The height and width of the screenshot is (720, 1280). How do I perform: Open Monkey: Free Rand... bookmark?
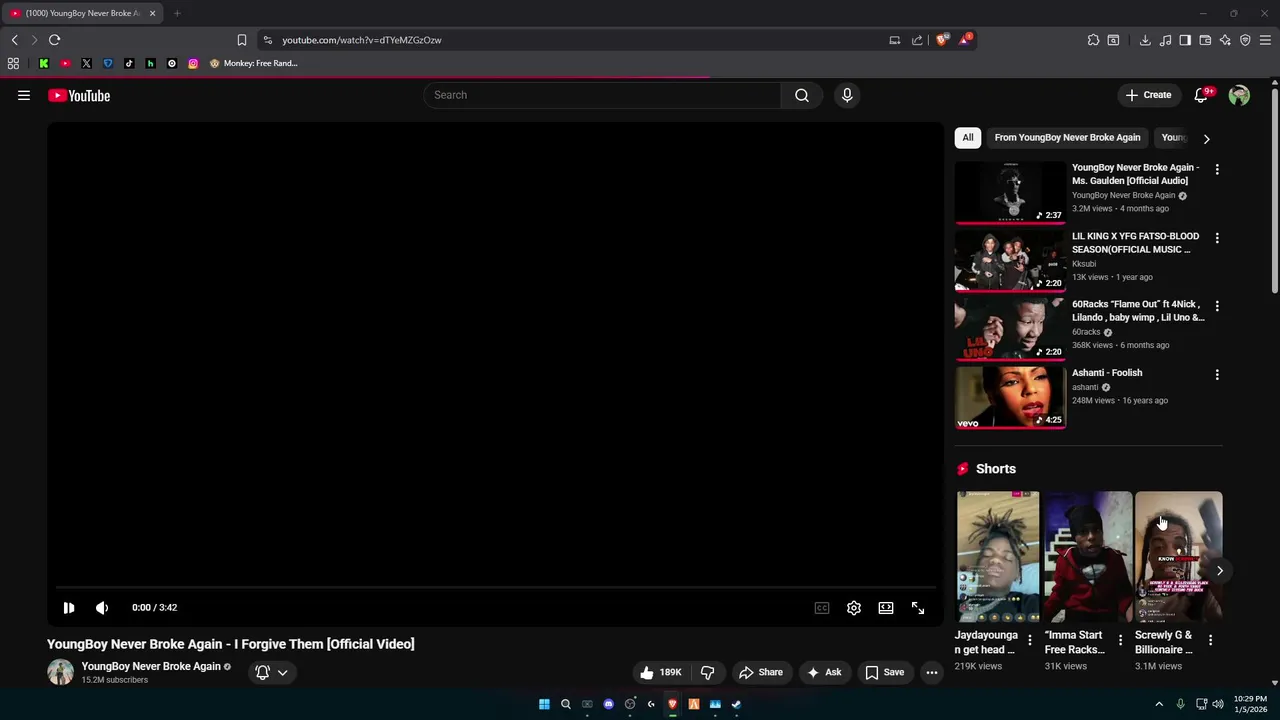[253, 63]
